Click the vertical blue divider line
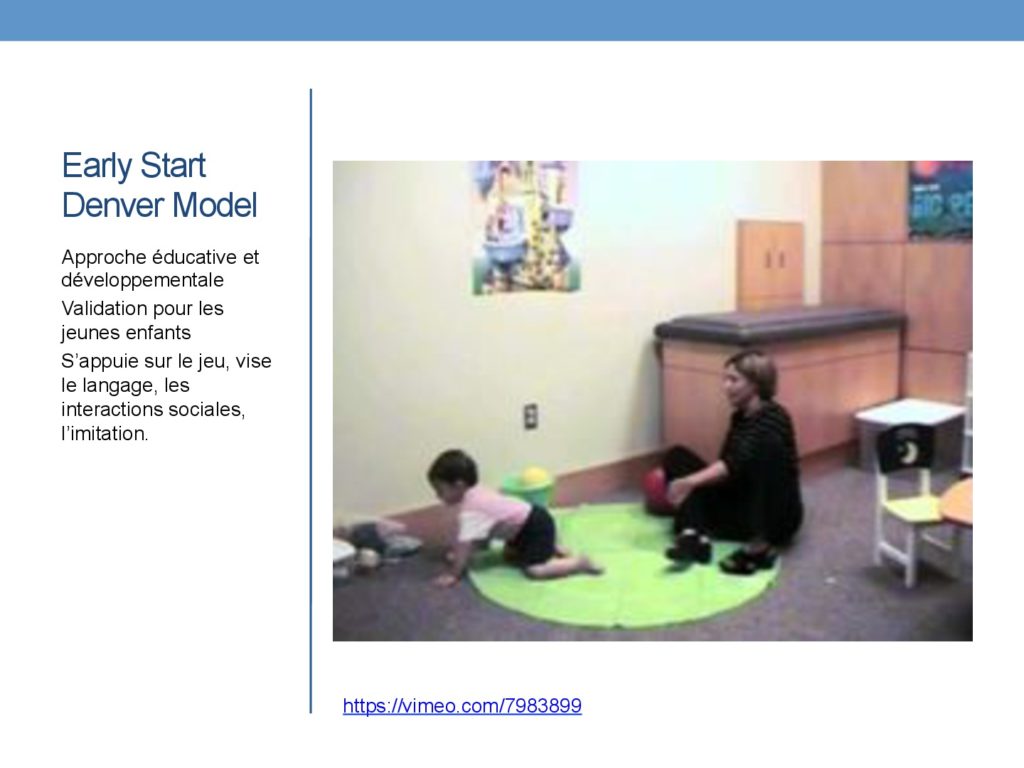Image resolution: width=1024 pixels, height=768 pixels. [x=311, y=401]
